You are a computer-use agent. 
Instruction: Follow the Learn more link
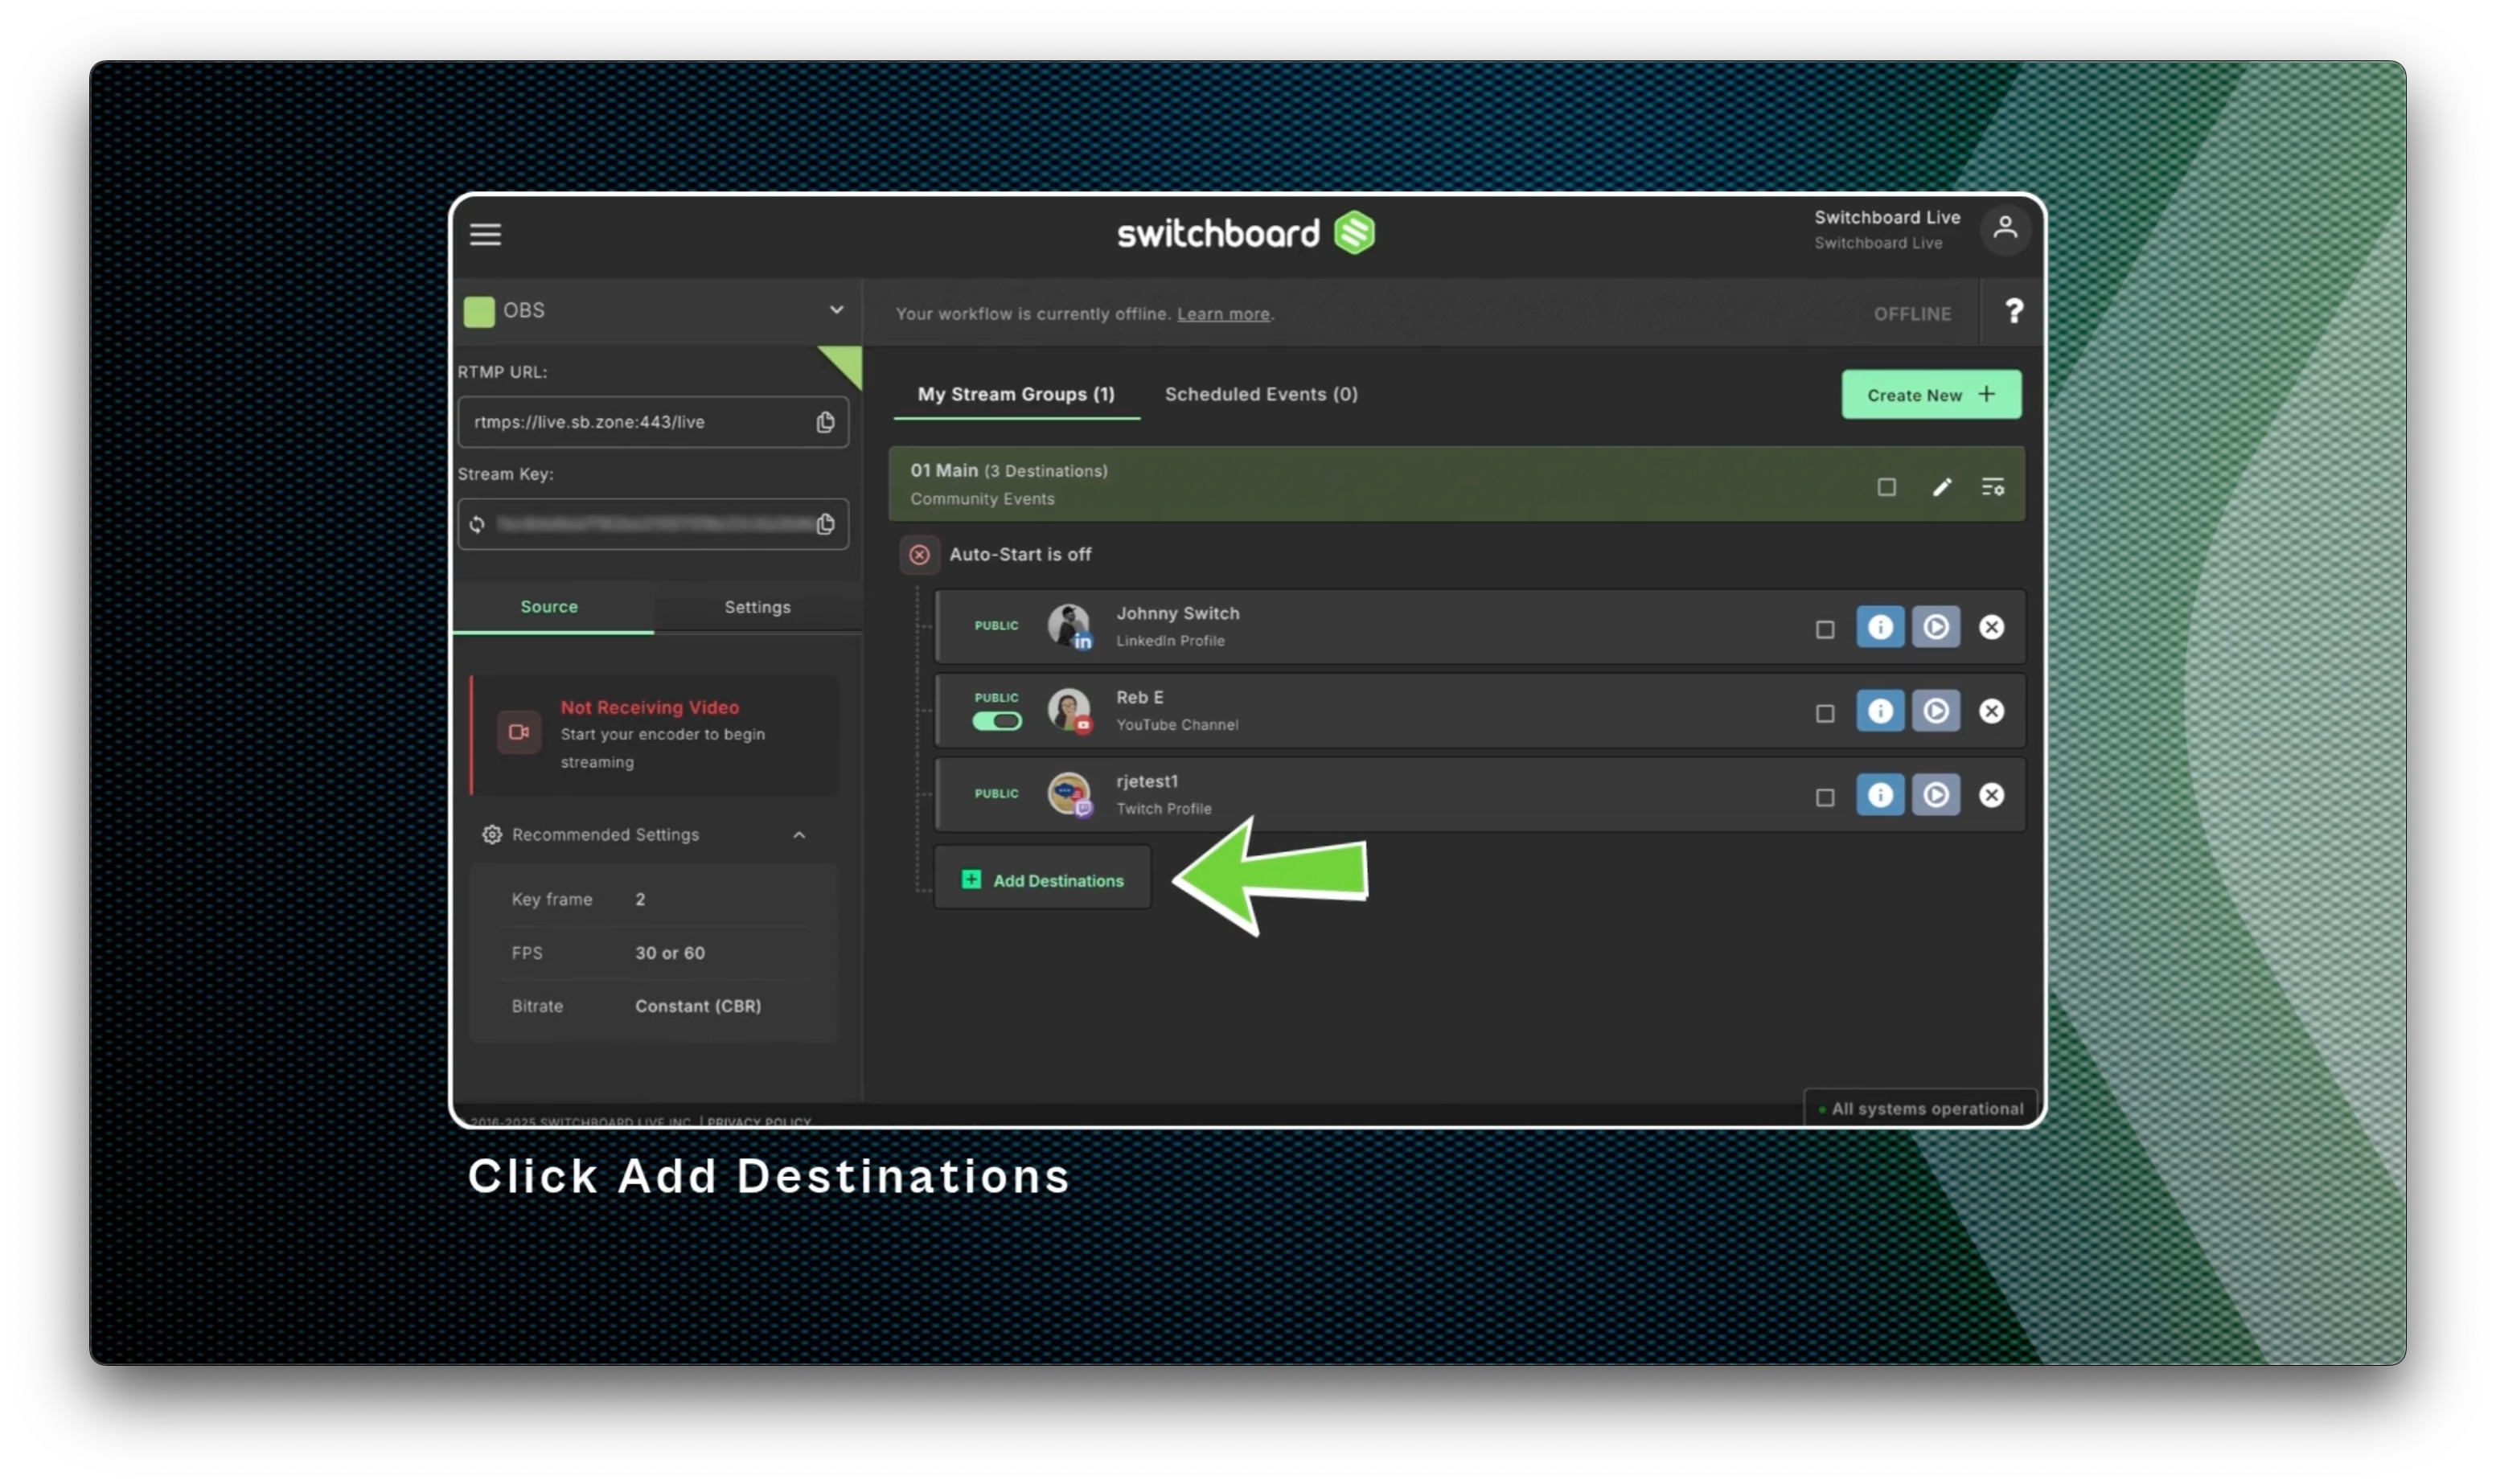click(1222, 314)
